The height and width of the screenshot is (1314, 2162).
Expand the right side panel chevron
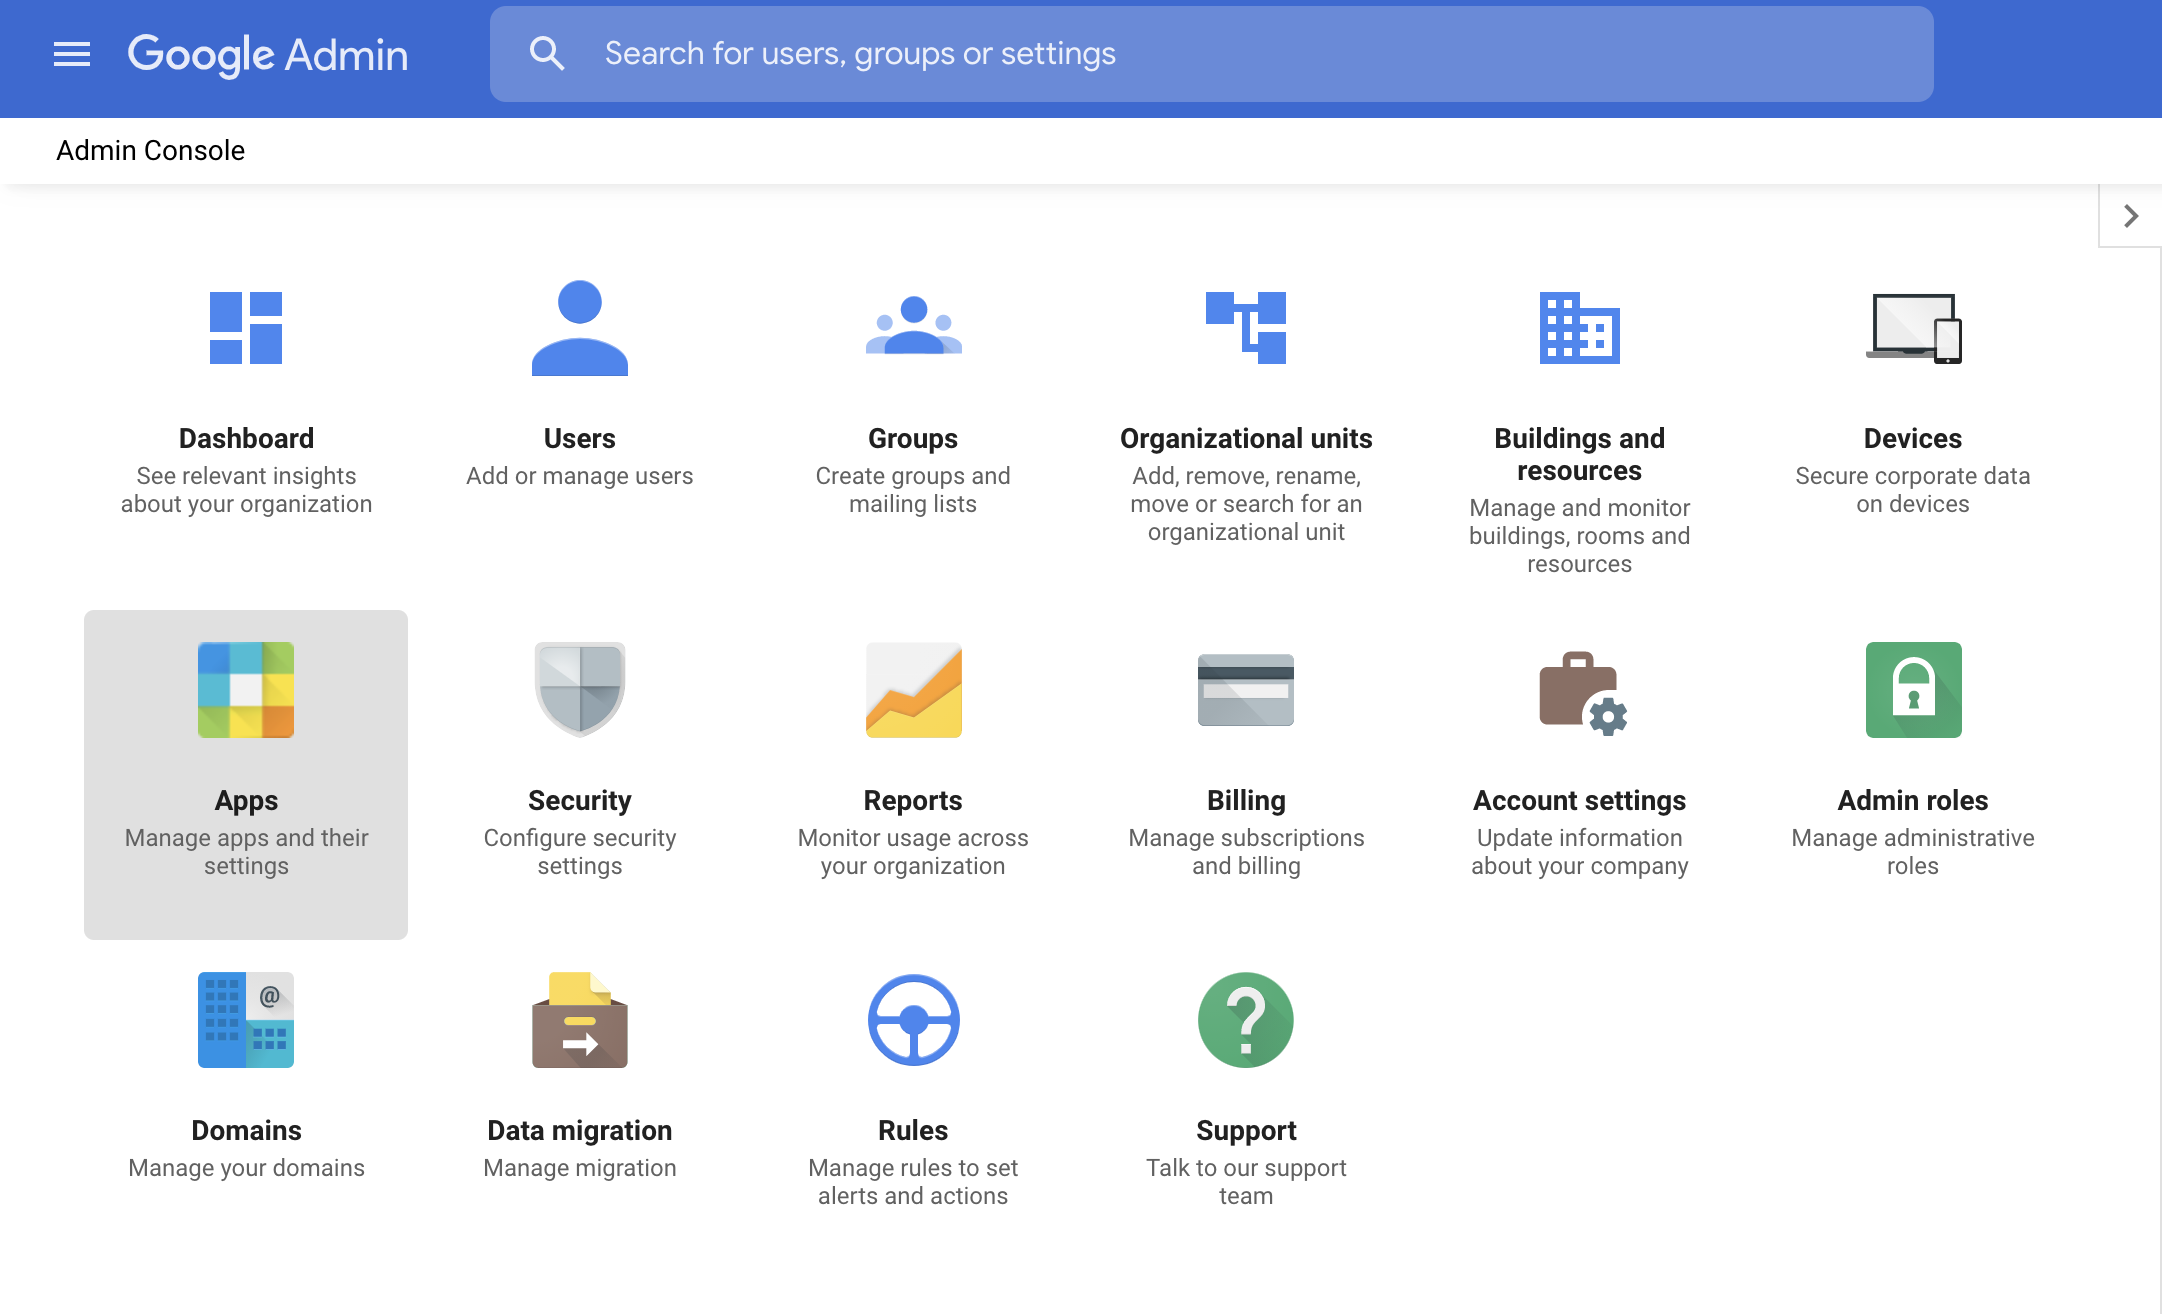(2131, 216)
